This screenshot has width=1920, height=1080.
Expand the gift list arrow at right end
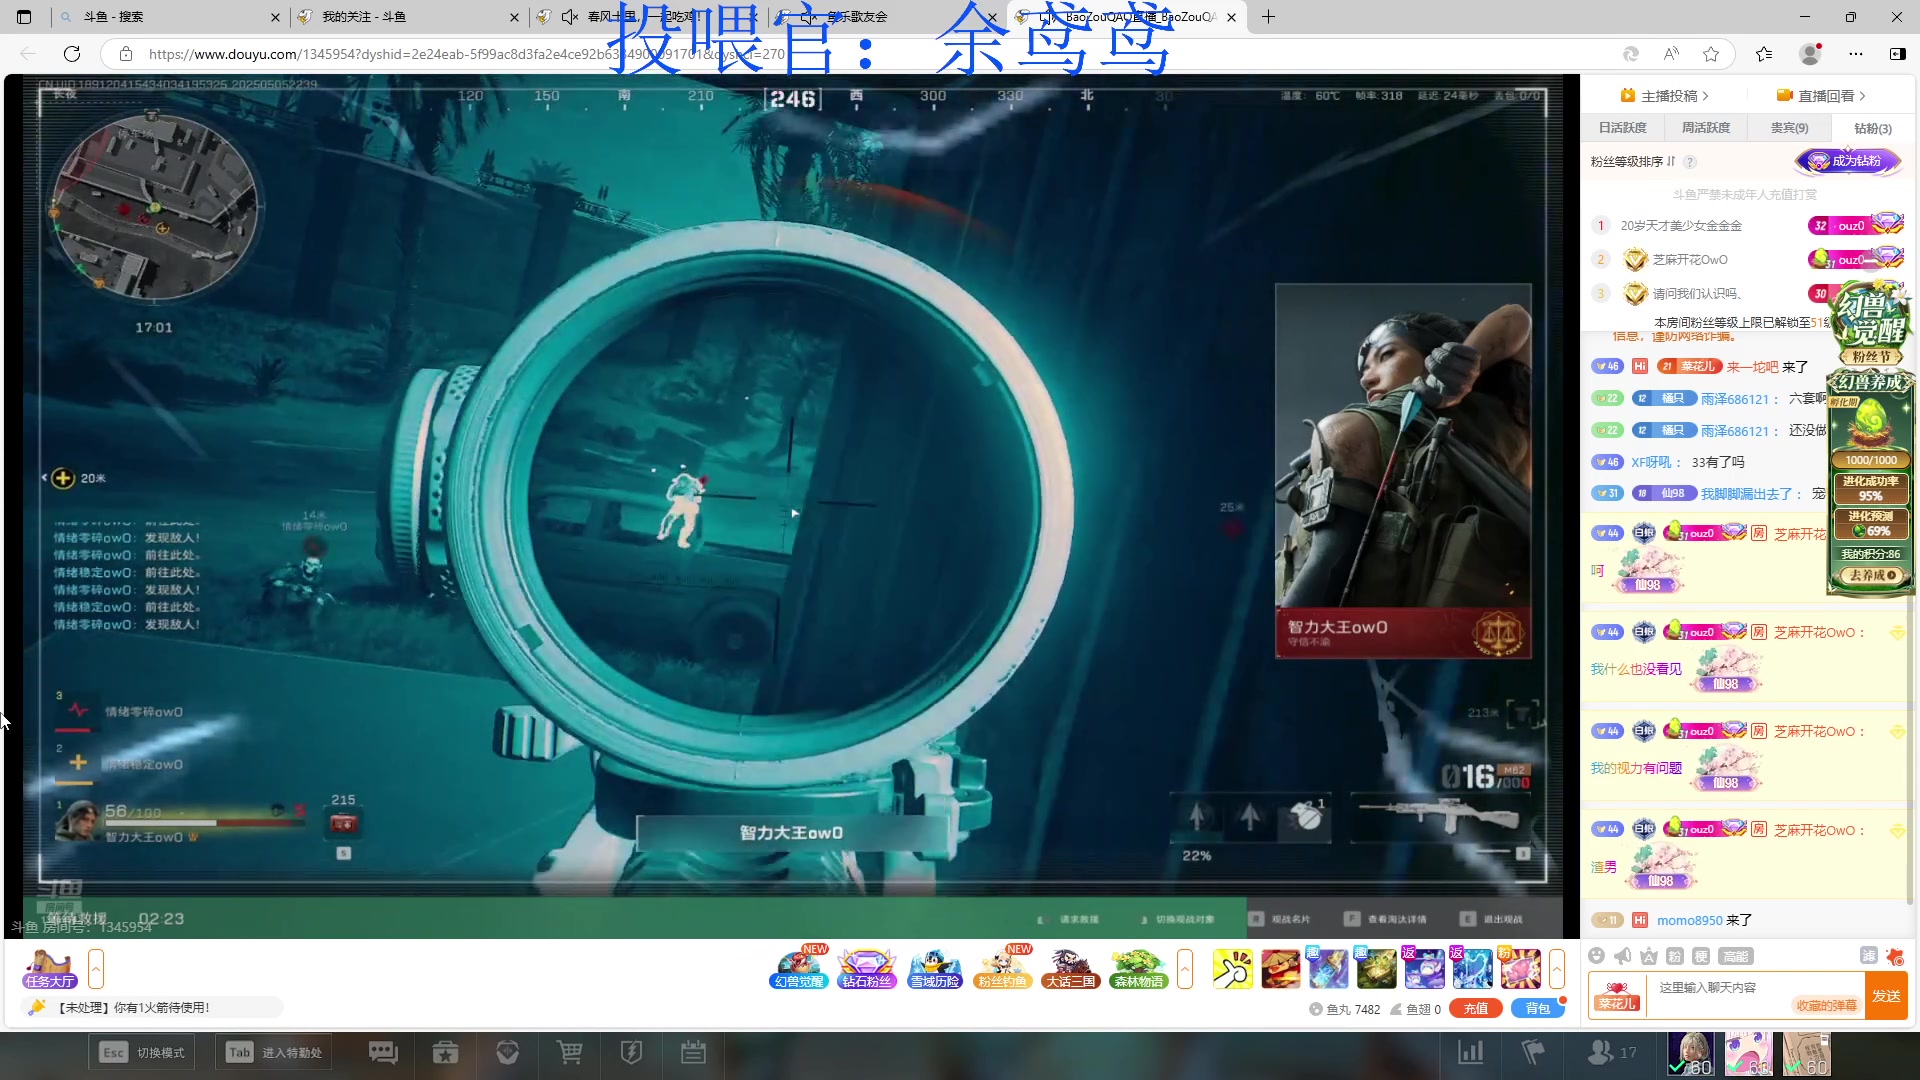point(1557,969)
